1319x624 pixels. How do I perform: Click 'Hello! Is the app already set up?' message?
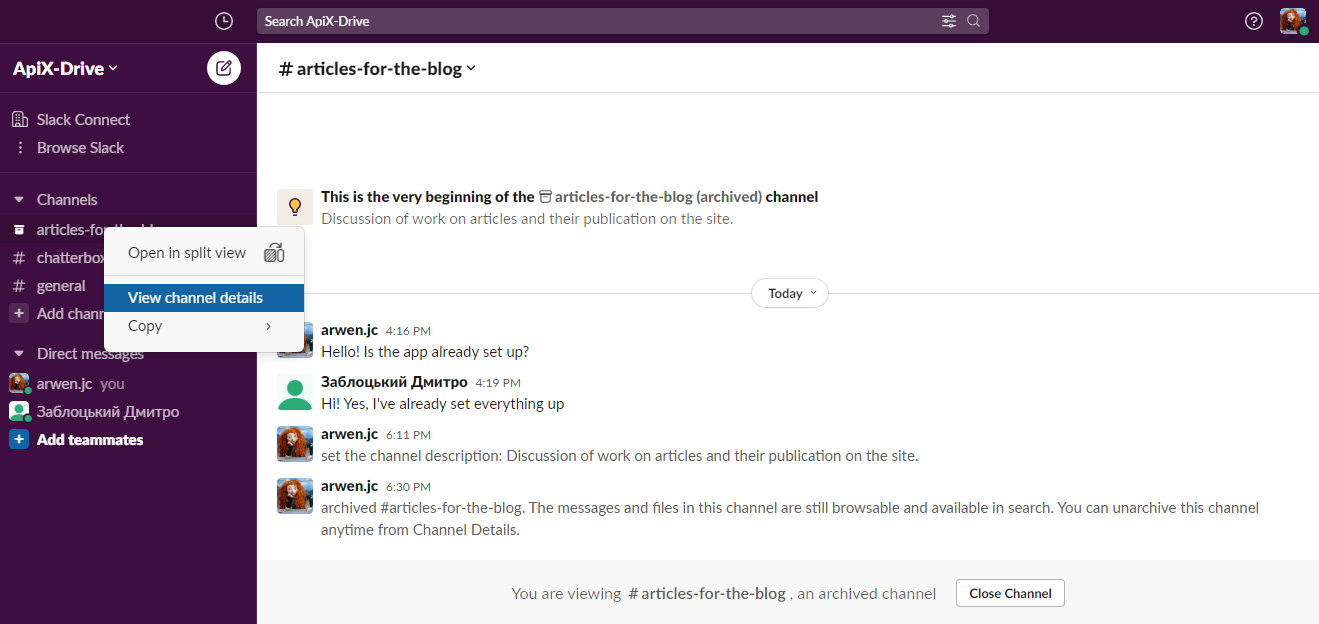point(425,352)
